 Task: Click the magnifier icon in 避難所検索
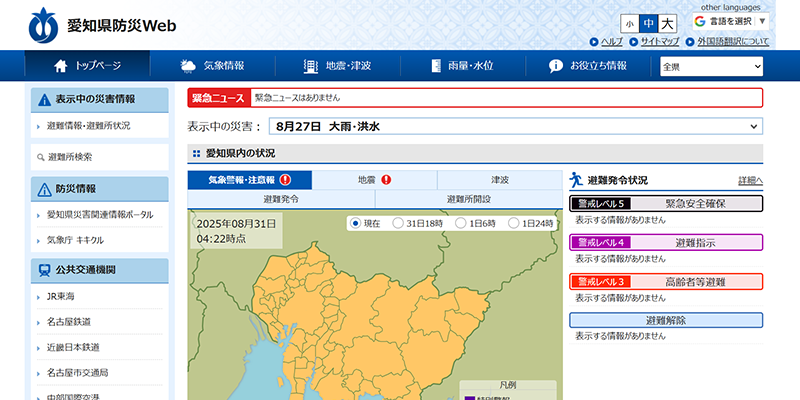click(41, 158)
